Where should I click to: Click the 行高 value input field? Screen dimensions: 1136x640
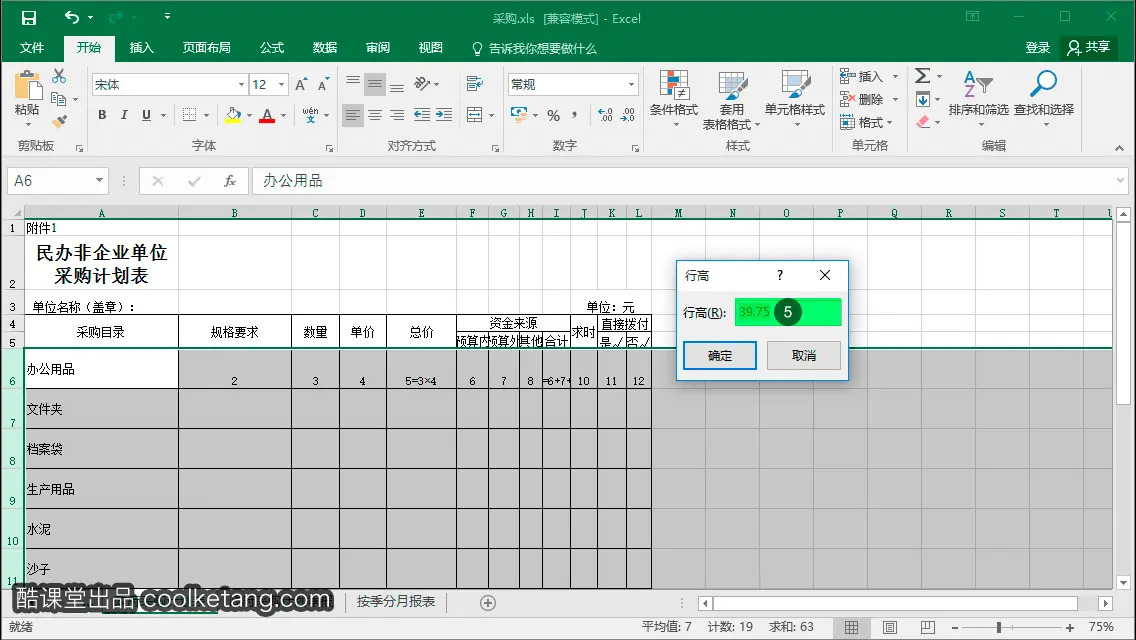[788, 312]
